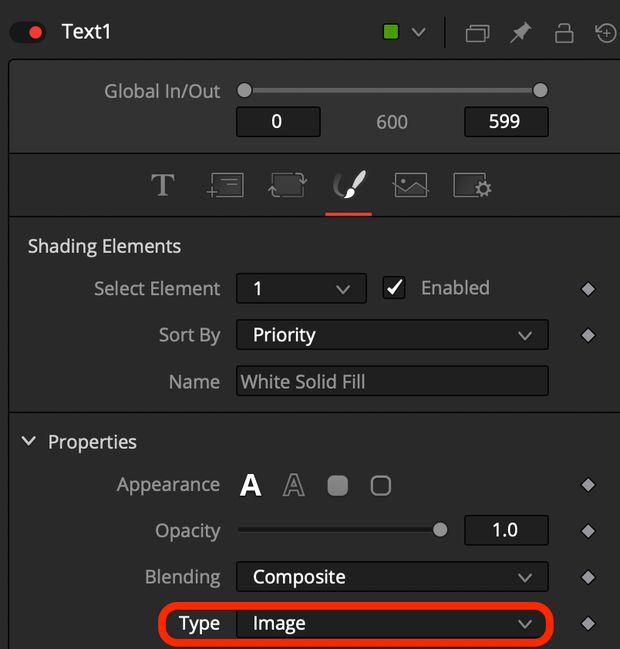
Task: Click the versions icon in header
Action: (477, 33)
